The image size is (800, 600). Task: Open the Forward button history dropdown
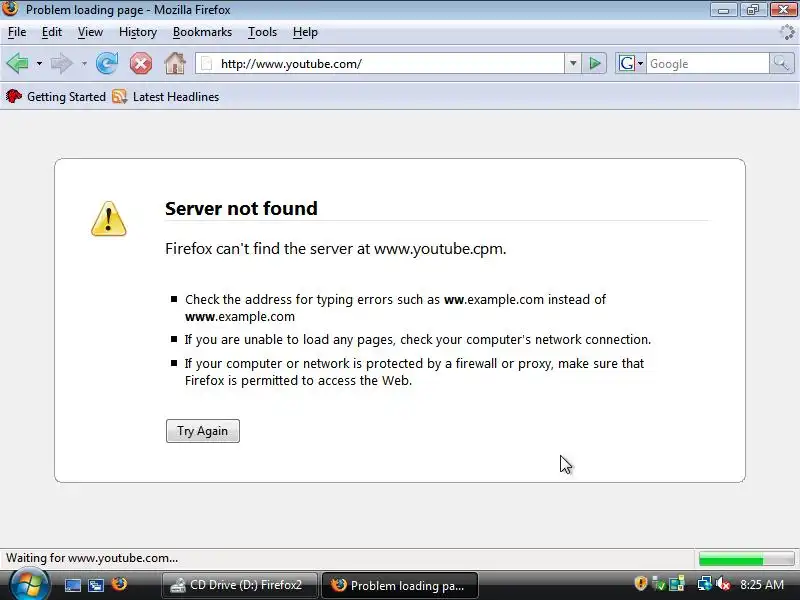84,64
